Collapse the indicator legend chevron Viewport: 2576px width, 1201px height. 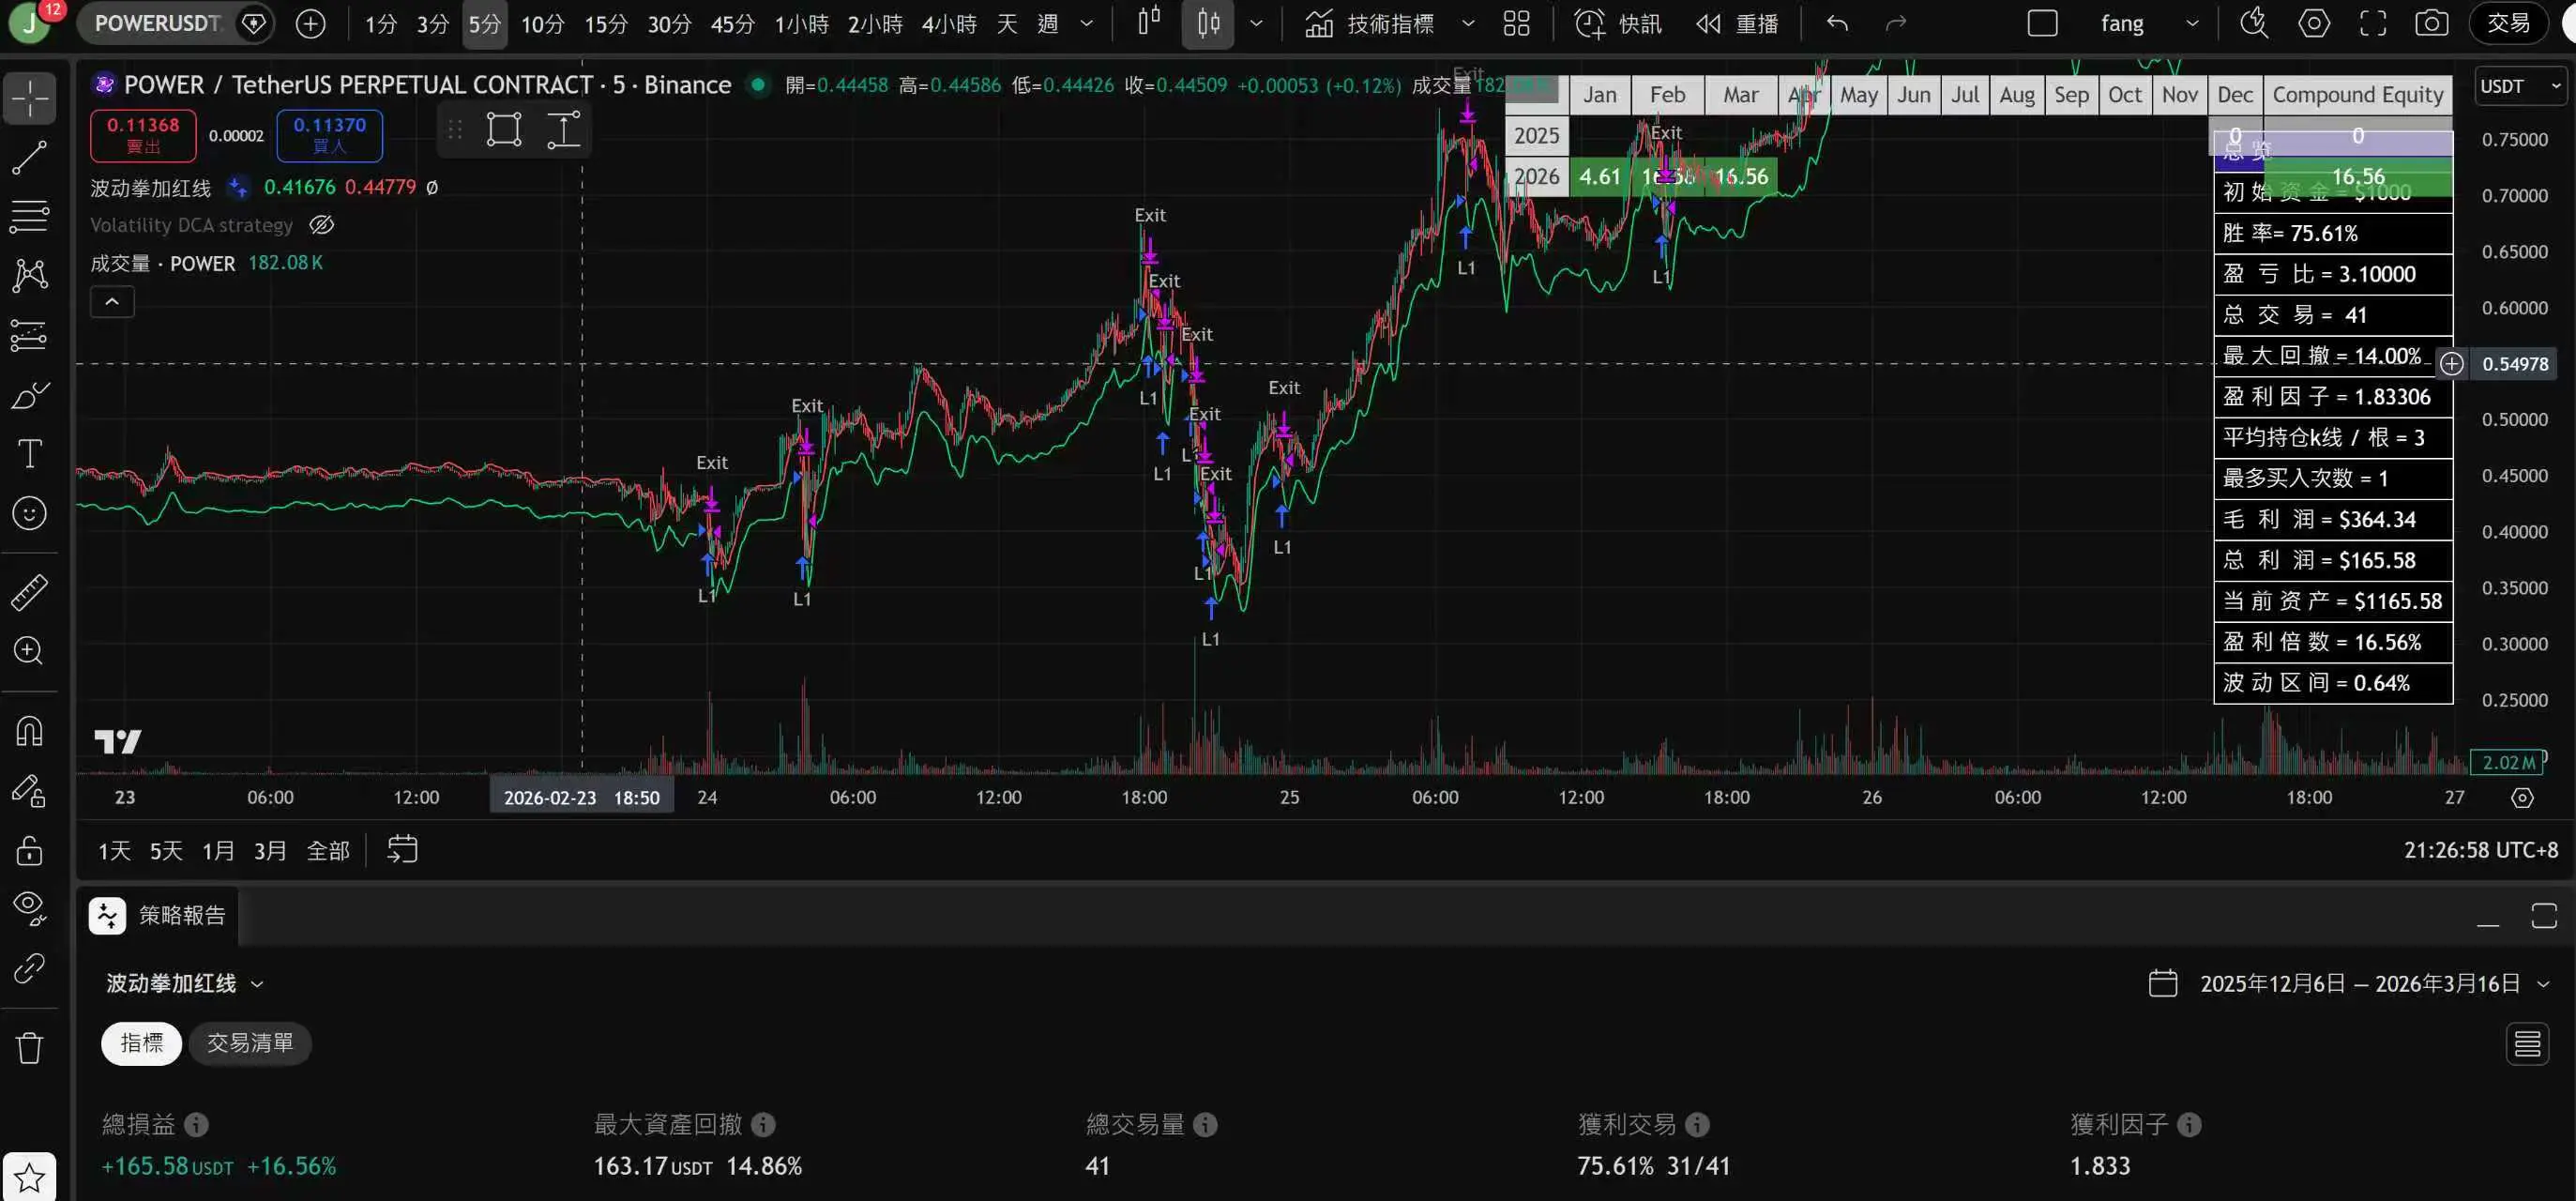pos(112,301)
